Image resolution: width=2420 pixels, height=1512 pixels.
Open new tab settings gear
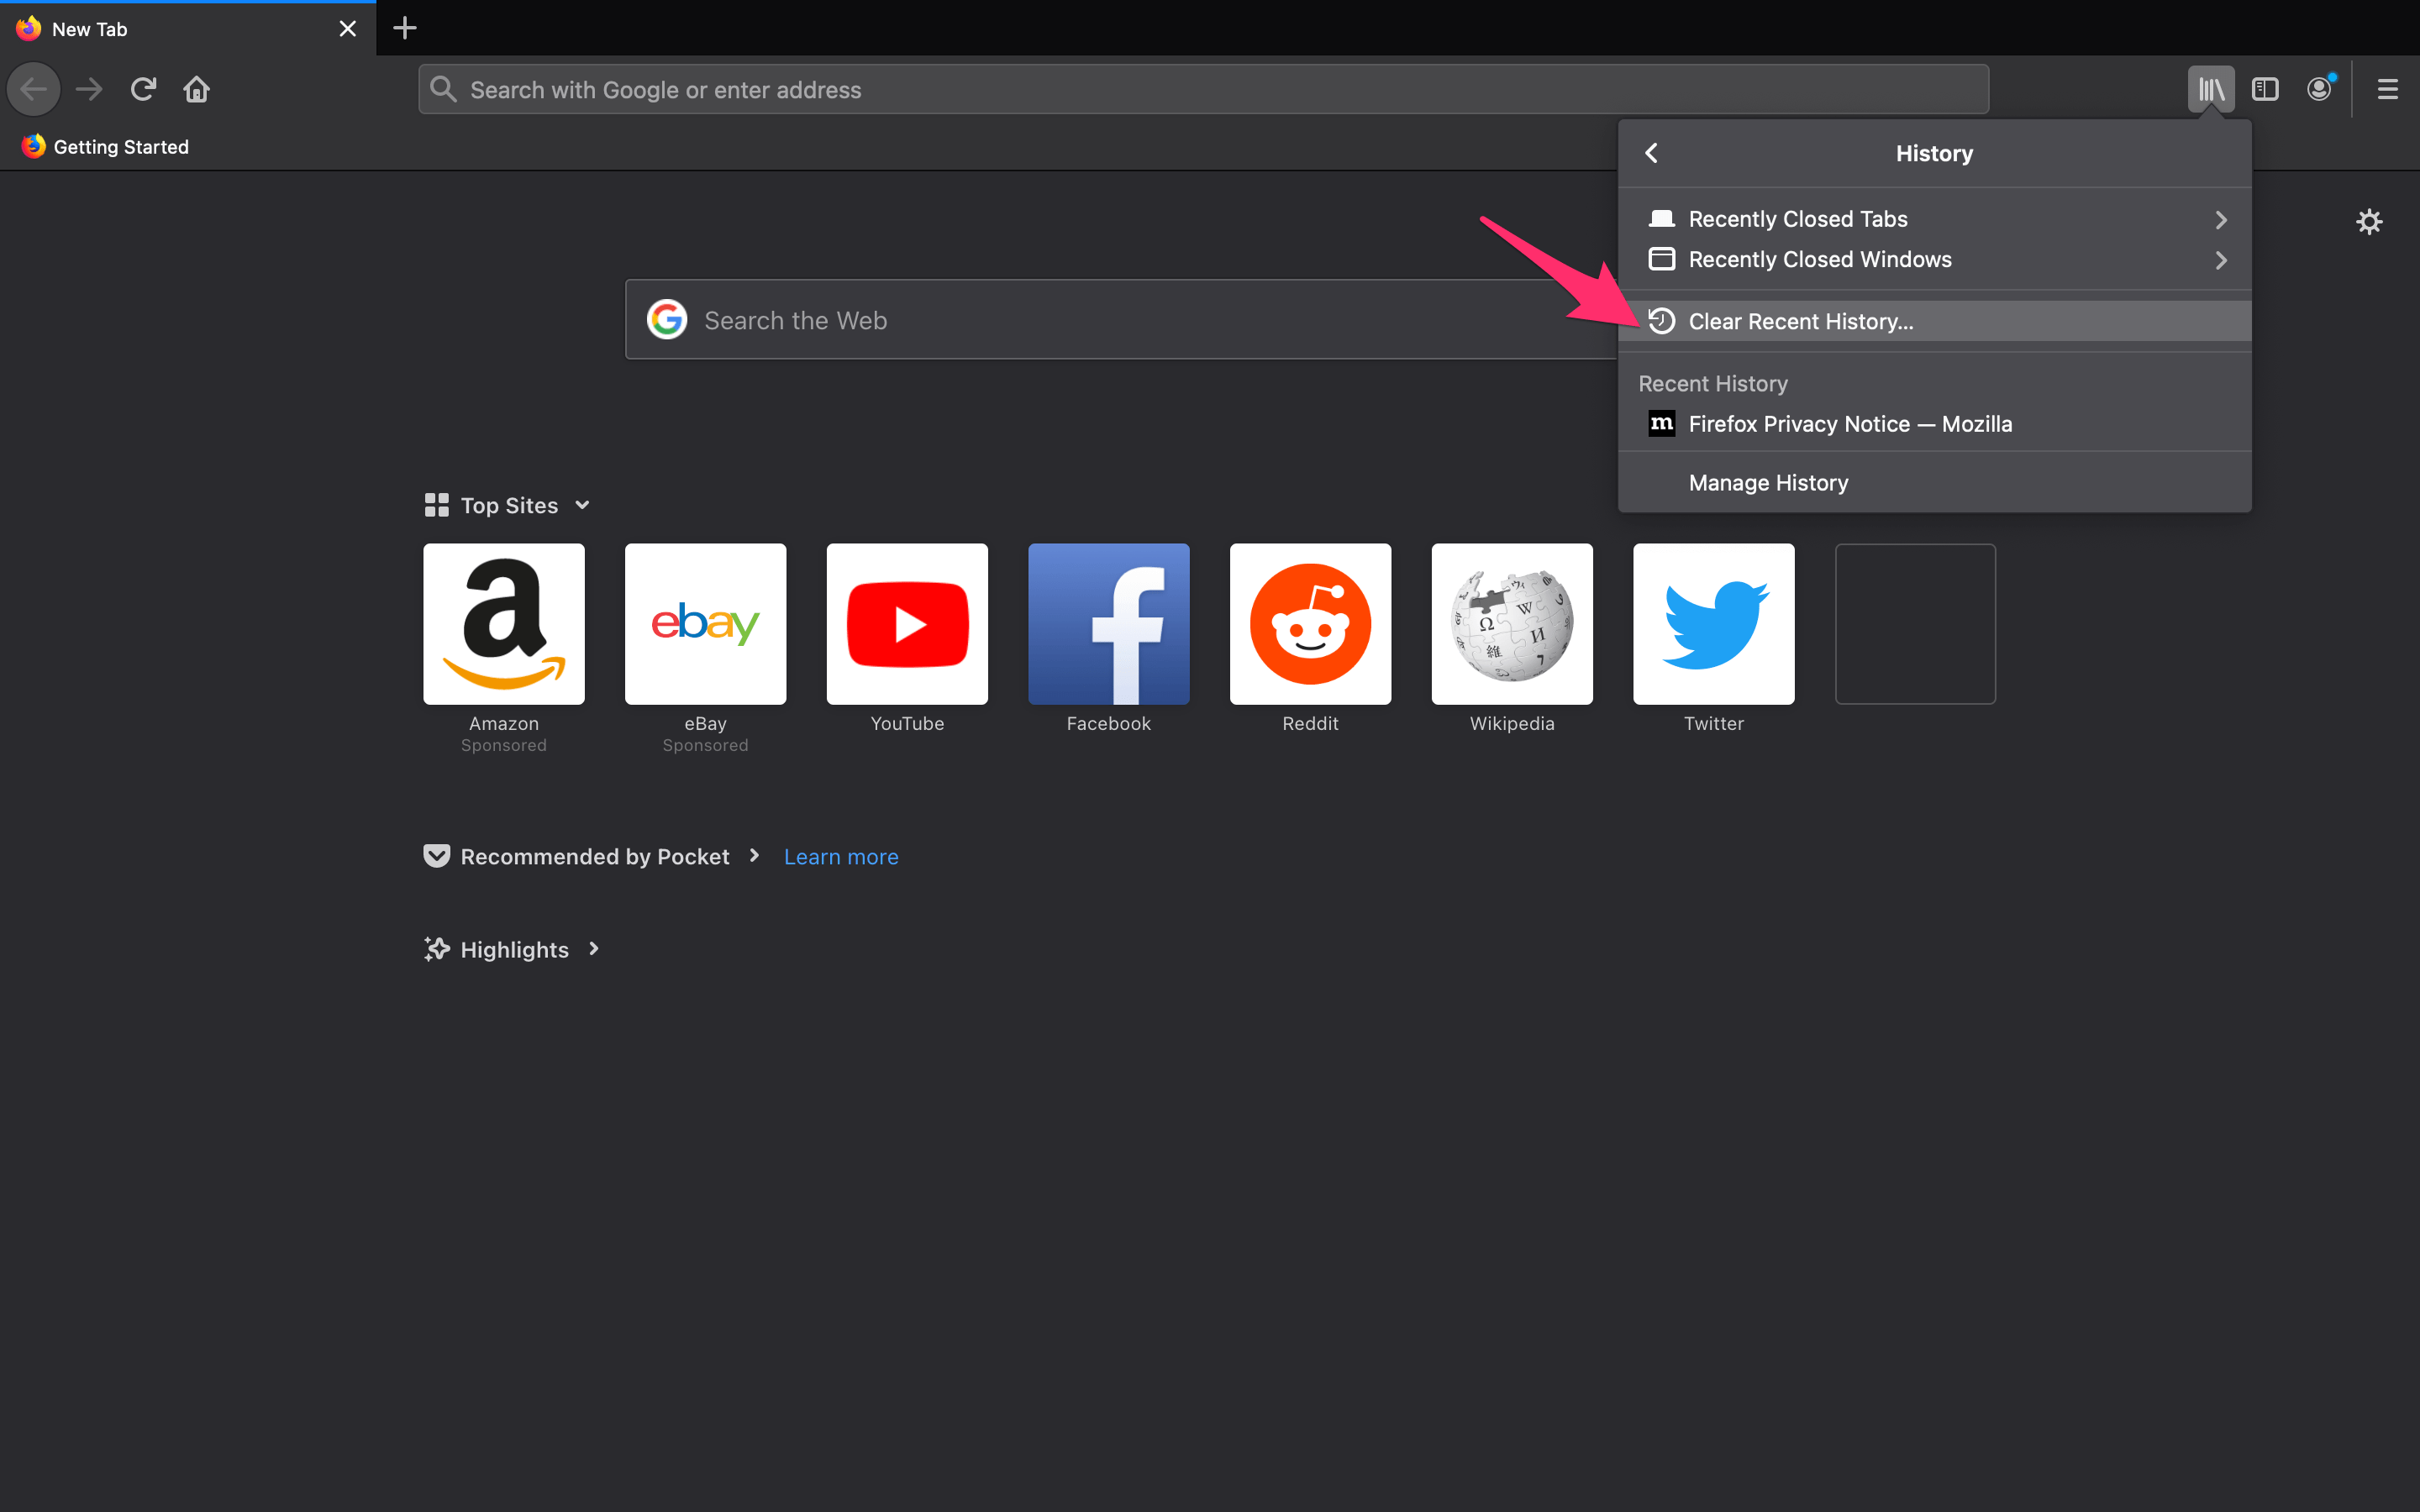tap(2369, 221)
